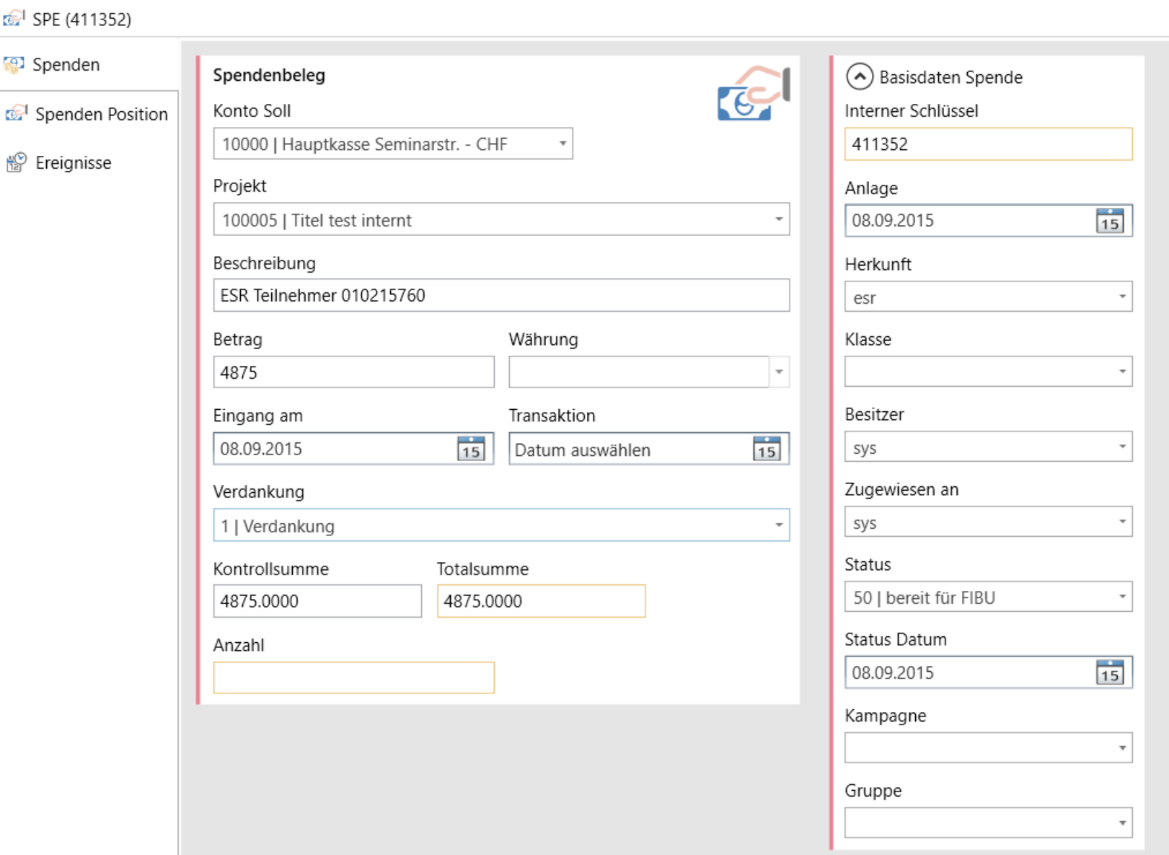Screen dimensions: 1169x855
Task: Open the Konto Soll dropdown
Action: tap(562, 144)
